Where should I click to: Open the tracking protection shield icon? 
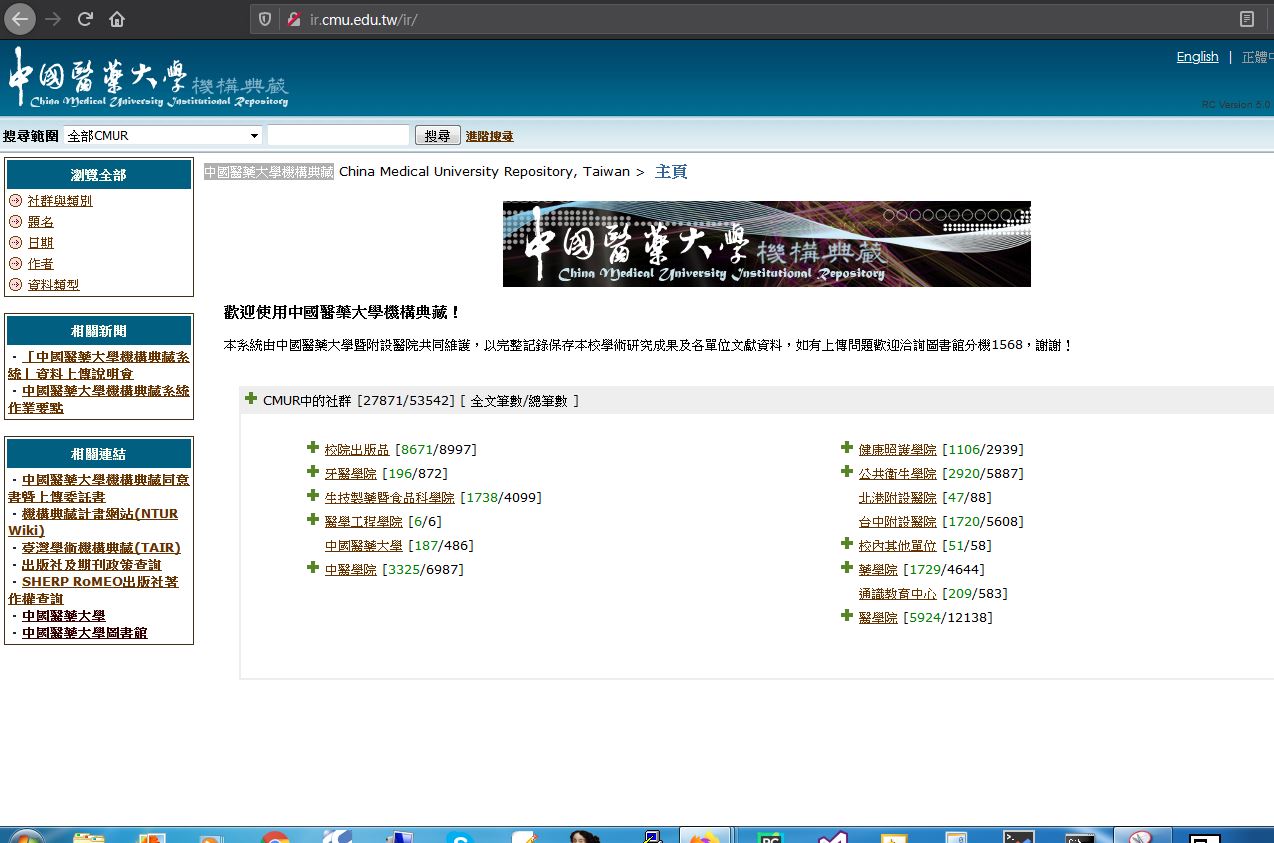pos(265,19)
